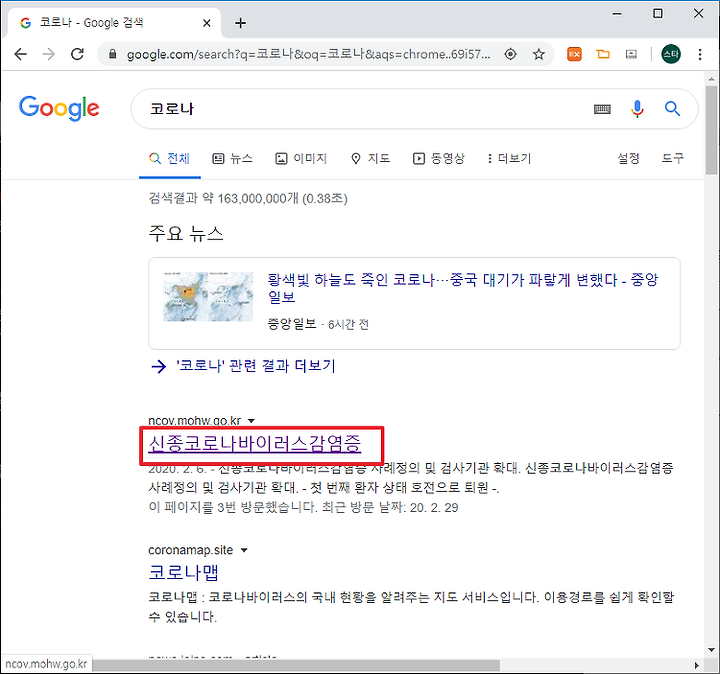This screenshot has width=720, height=674.
Task: Open the 신종코로나바이러스감염증 result link
Action: (255, 444)
